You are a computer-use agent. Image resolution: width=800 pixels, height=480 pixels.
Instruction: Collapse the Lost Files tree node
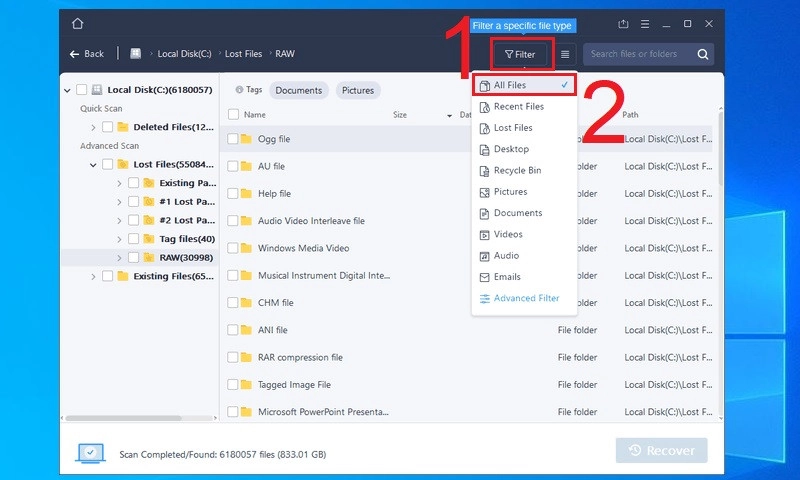pos(93,165)
